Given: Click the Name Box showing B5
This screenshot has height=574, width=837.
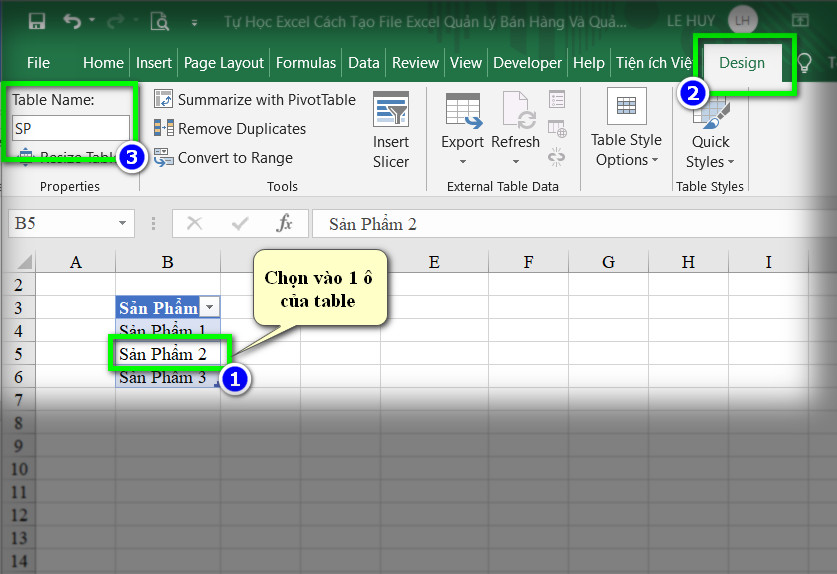Looking at the screenshot, I should click(x=63, y=223).
